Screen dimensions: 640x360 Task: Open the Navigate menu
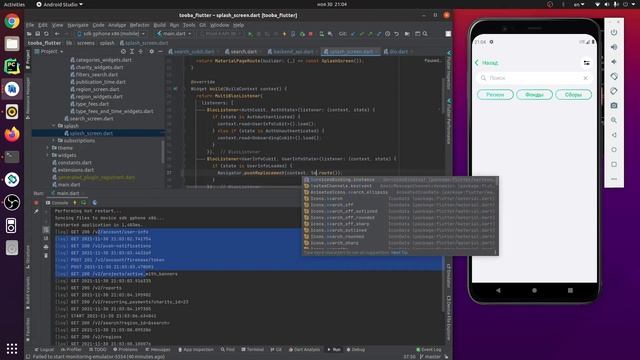pyautogui.click(x=78, y=25)
